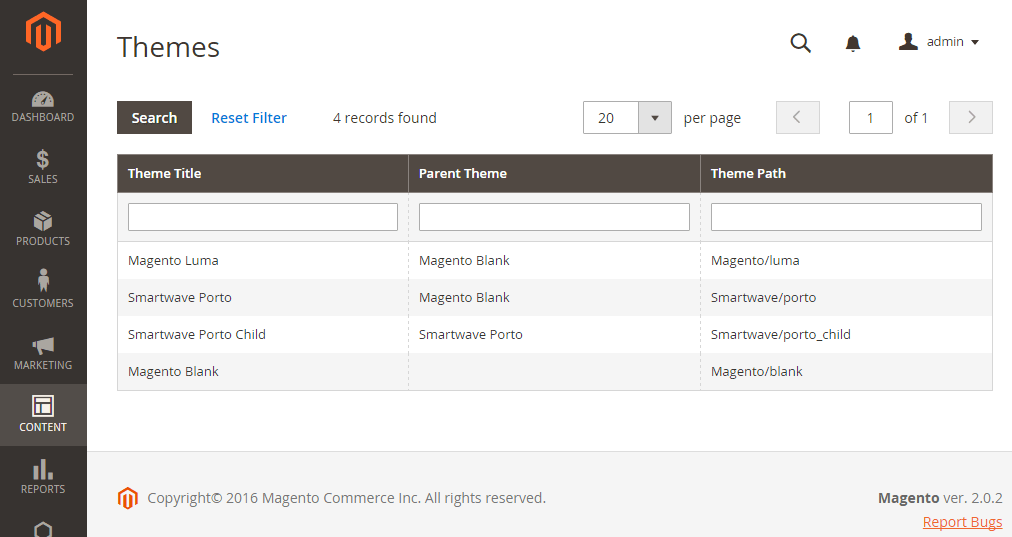Click the global search magnifier icon
The width and height of the screenshot is (1012, 537).
800,43
